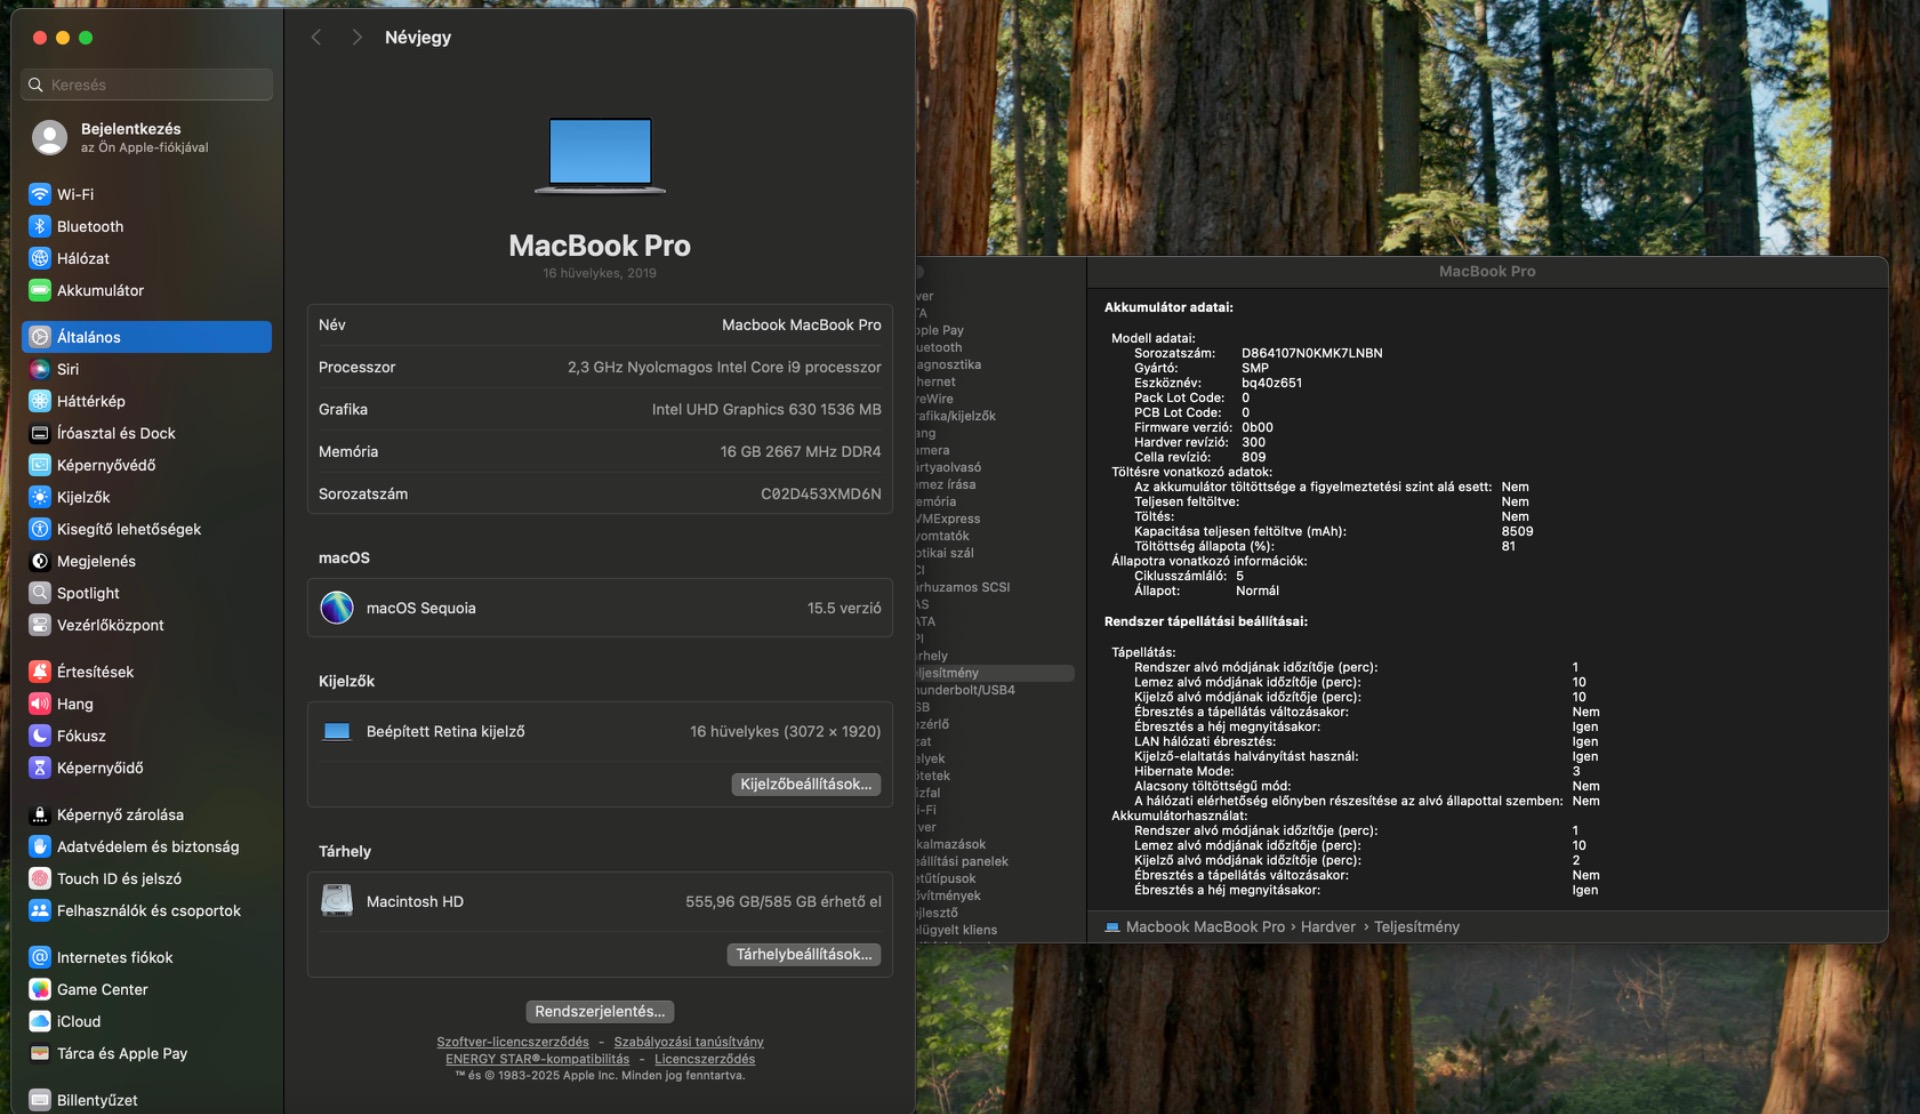Open Kijelzők displays icon
The width and height of the screenshot is (1920, 1114).
[40, 497]
